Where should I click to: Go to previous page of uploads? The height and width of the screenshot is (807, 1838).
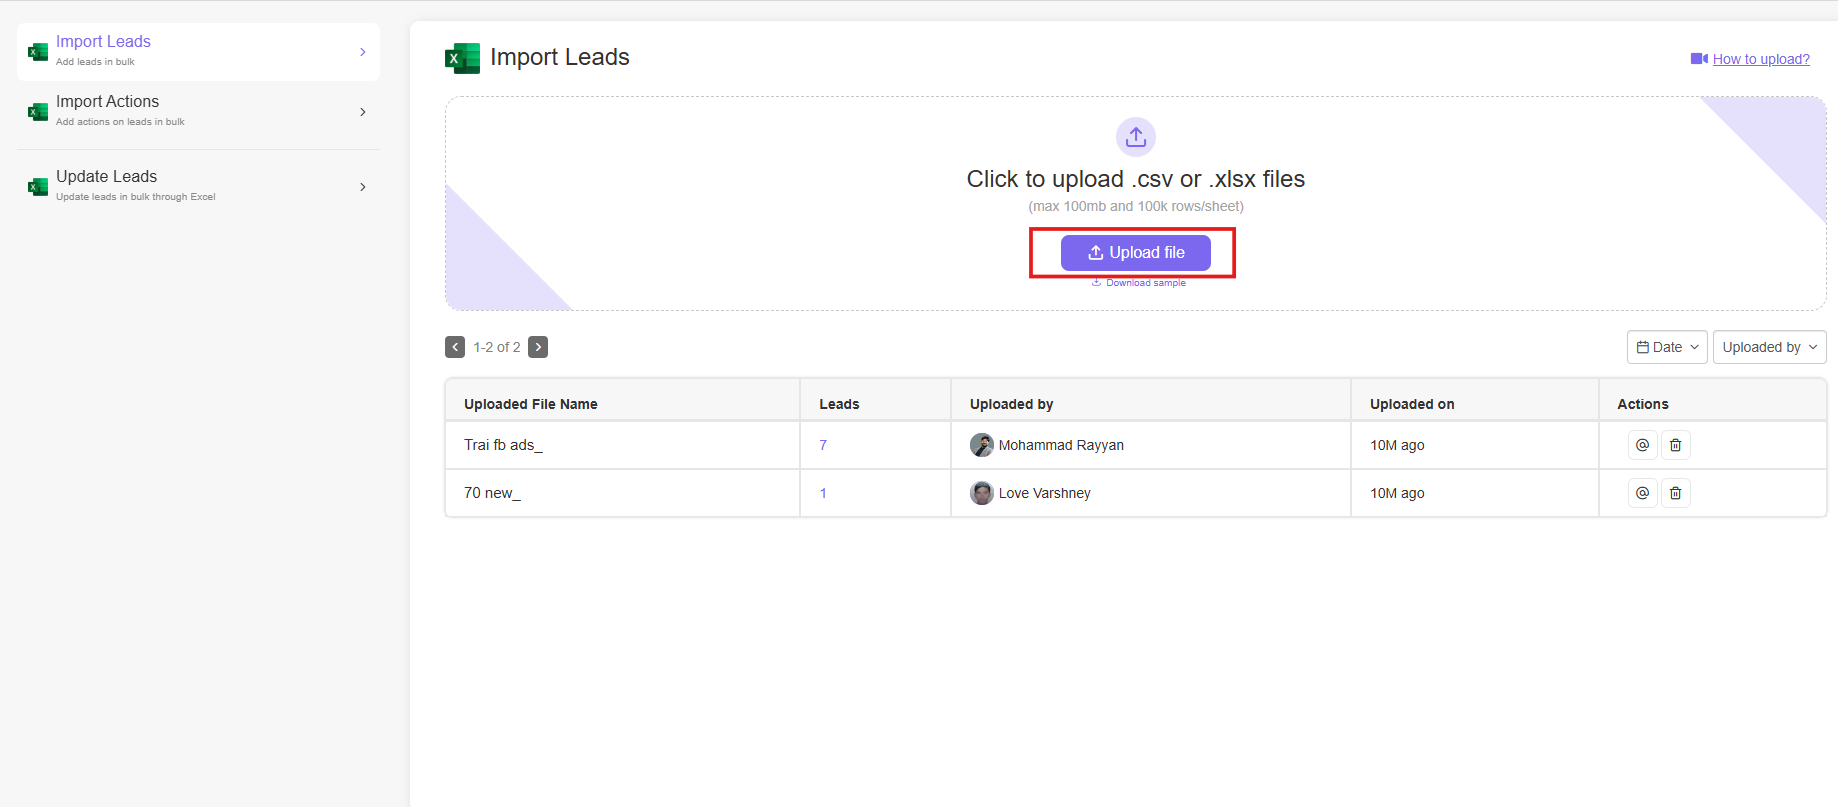pyautogui.click(x=455, y=347)
